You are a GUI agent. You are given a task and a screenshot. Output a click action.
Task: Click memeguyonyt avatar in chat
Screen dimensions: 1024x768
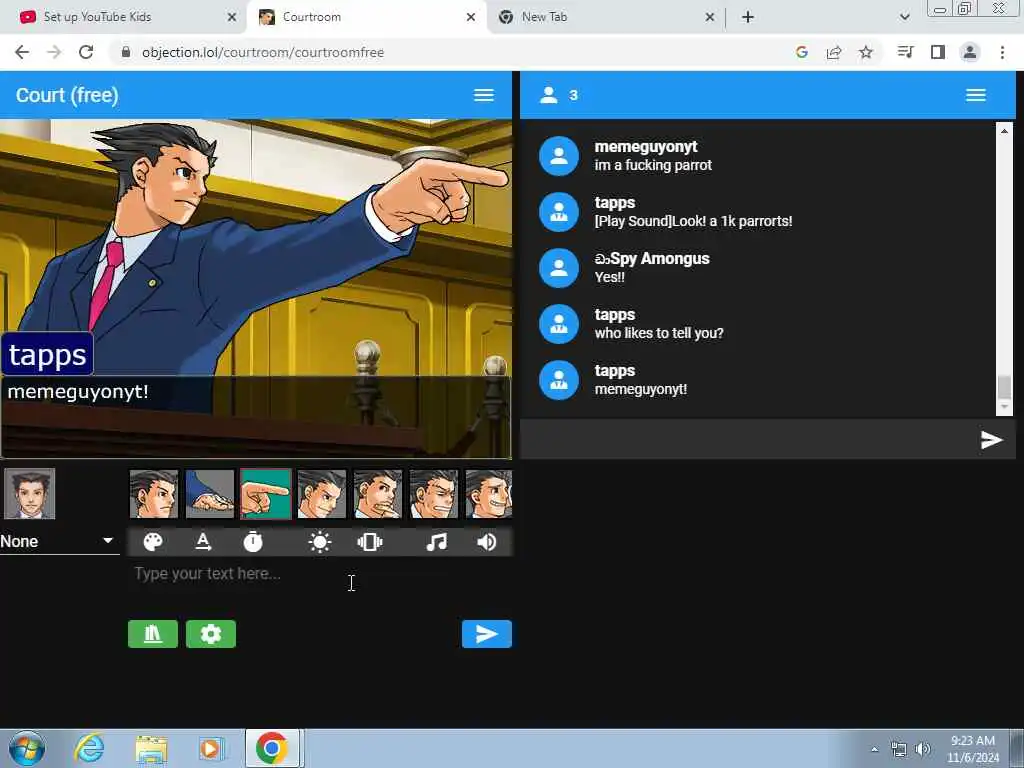[x=559, y=156]
